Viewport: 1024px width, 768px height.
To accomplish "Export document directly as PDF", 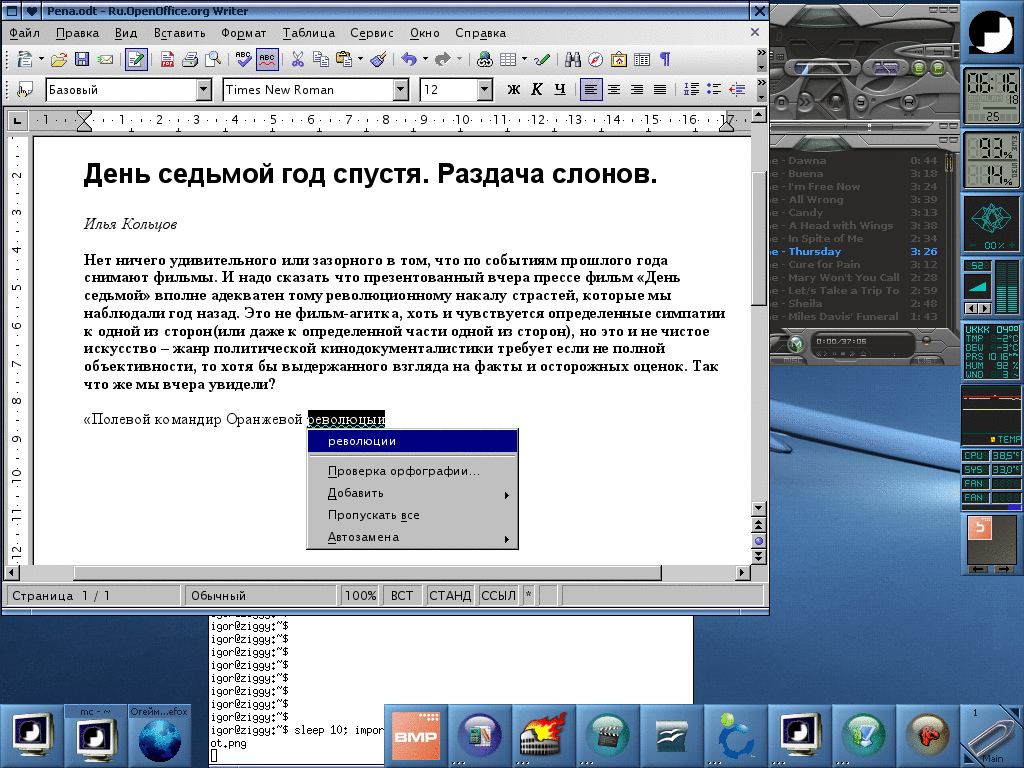I will (167, 59).
